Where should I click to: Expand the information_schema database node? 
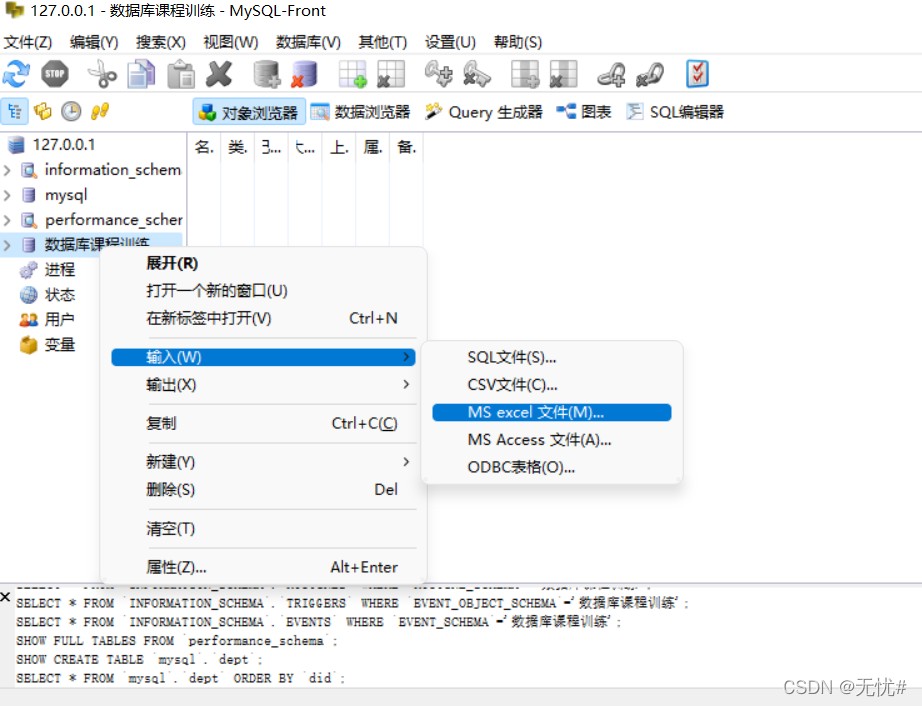(7, 170)
